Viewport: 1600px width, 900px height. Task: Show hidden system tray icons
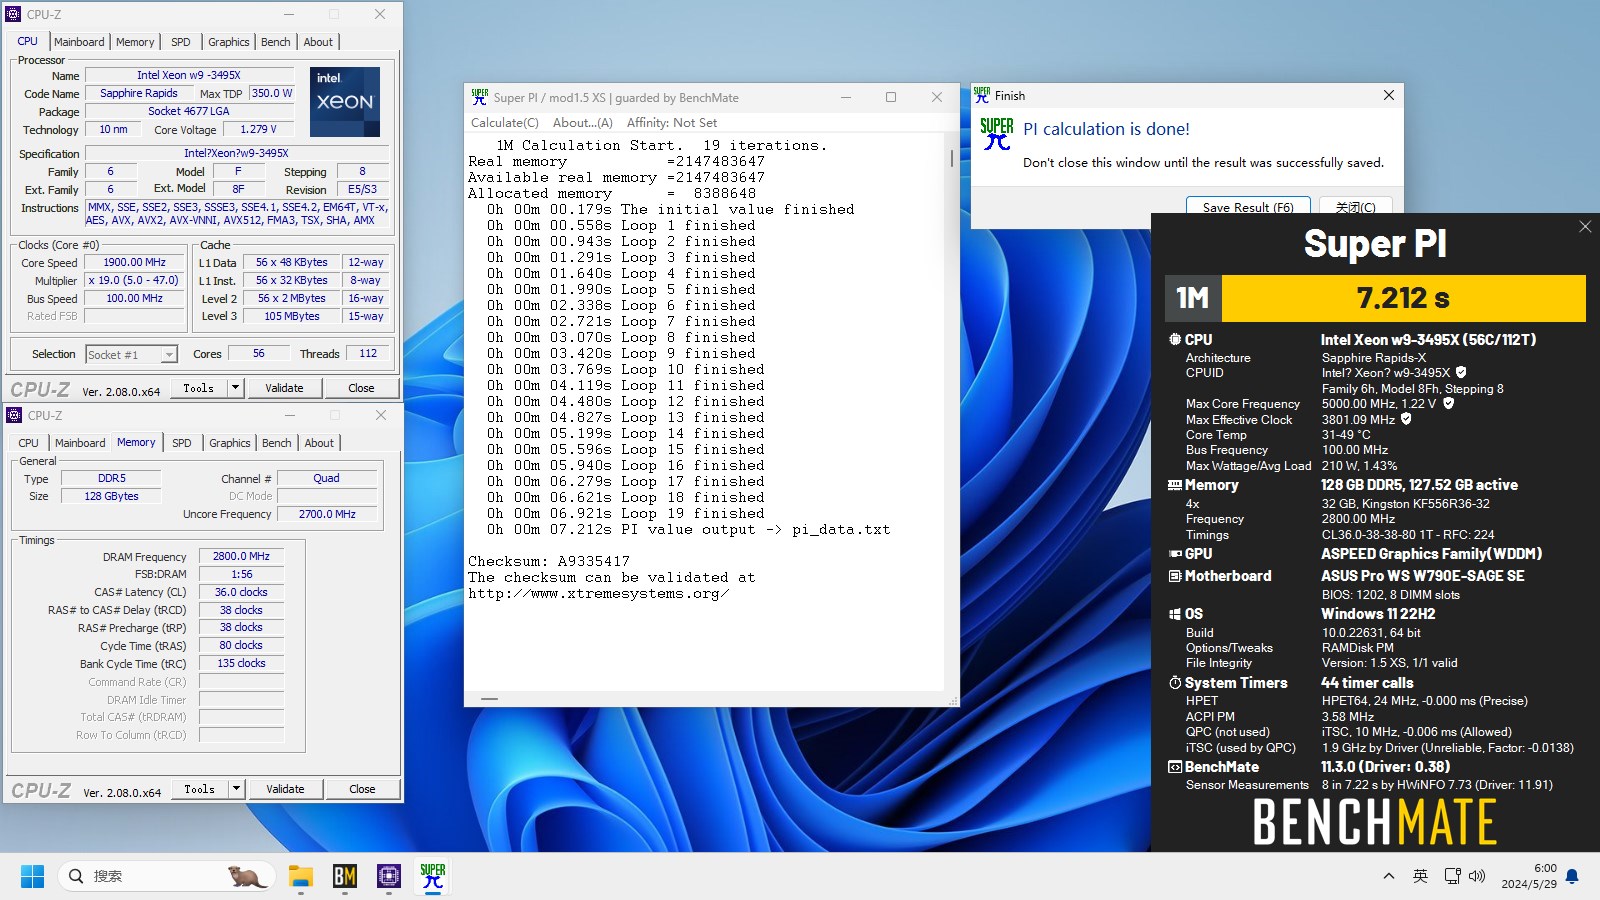pyautogui.click(x=1388, y=877)
